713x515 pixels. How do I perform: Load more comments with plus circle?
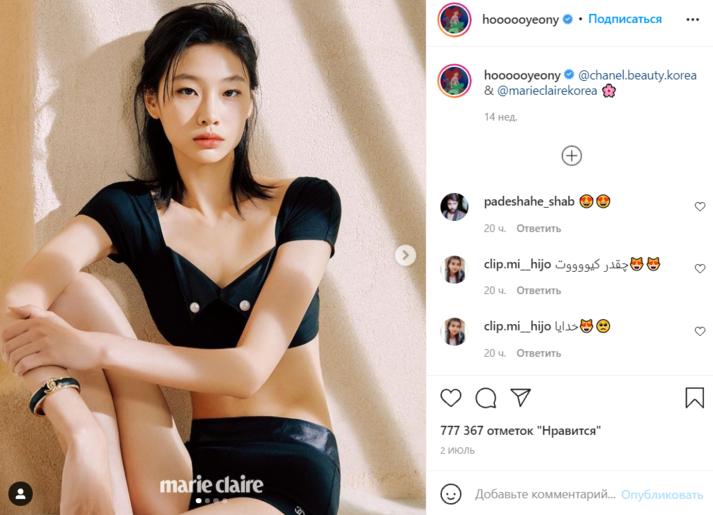pos(572,156)
